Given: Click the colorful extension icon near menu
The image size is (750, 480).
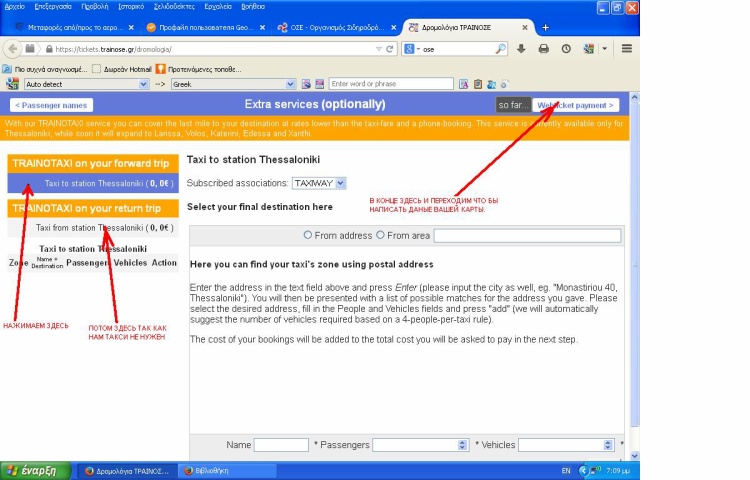Looking at the screenshot, I should tap(589, 49).
